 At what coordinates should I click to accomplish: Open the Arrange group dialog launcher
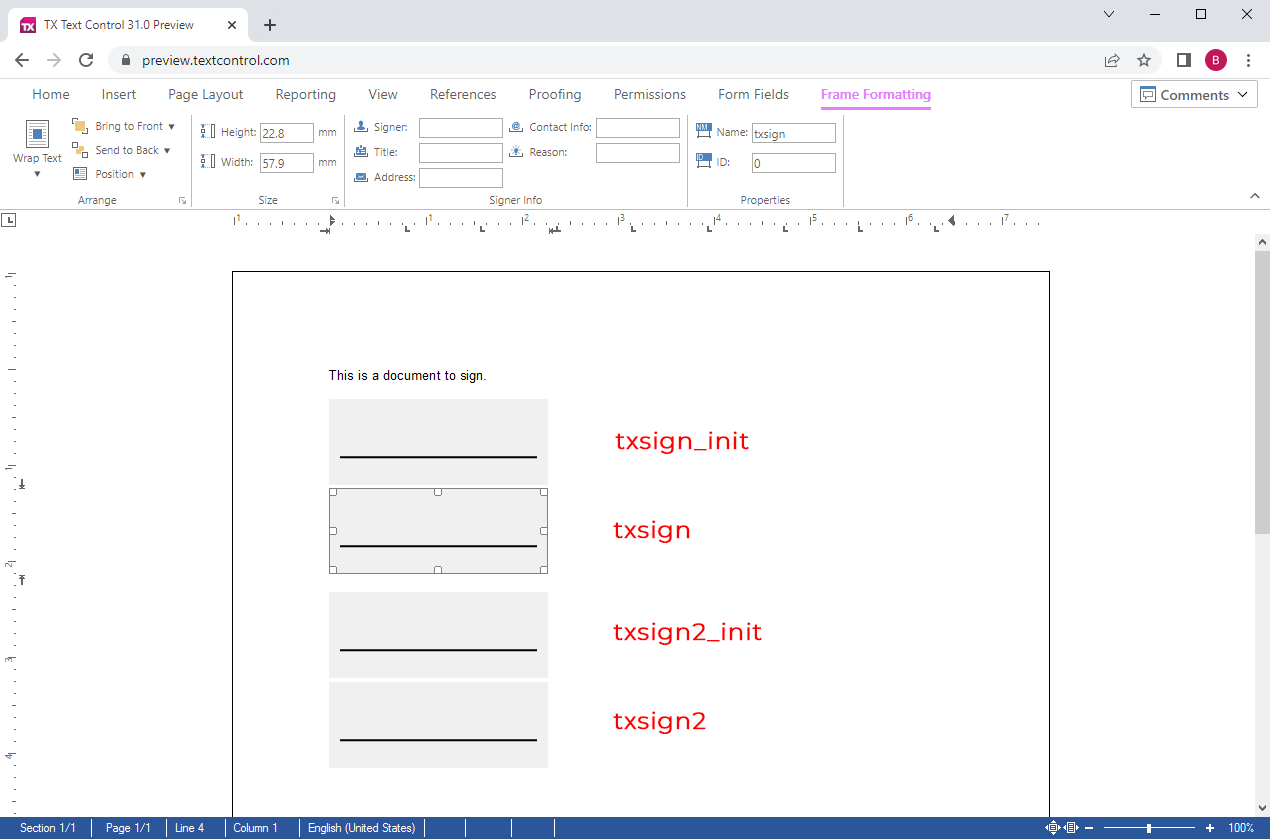click(182, 200)
